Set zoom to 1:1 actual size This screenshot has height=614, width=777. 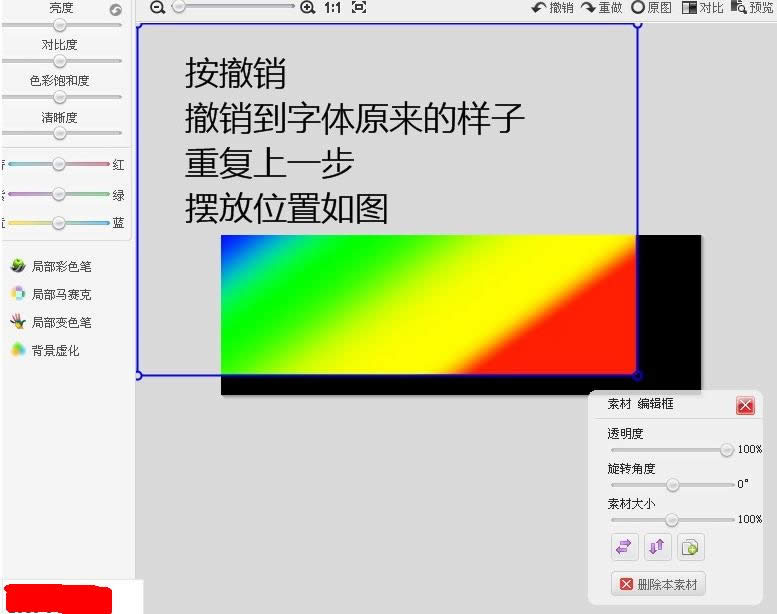point(333,7)
